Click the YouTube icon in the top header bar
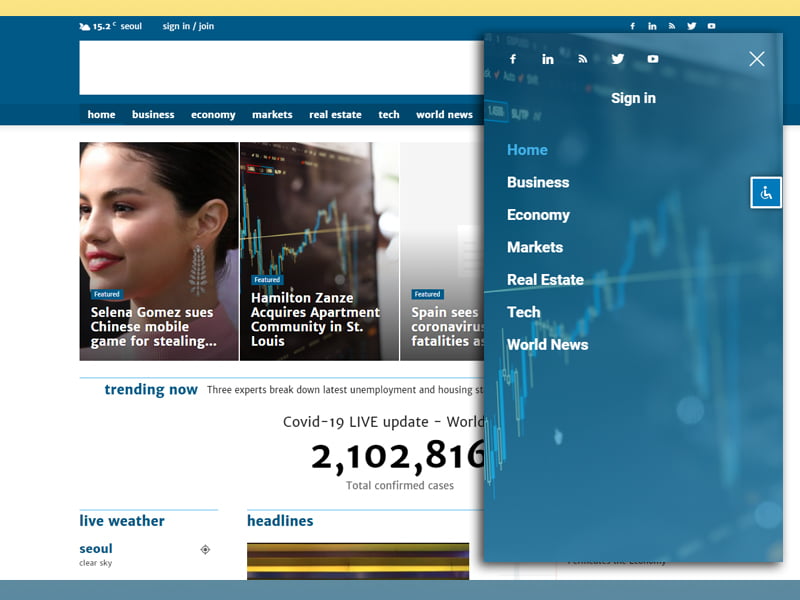The image size is (800, 600). tap(712, 26)
